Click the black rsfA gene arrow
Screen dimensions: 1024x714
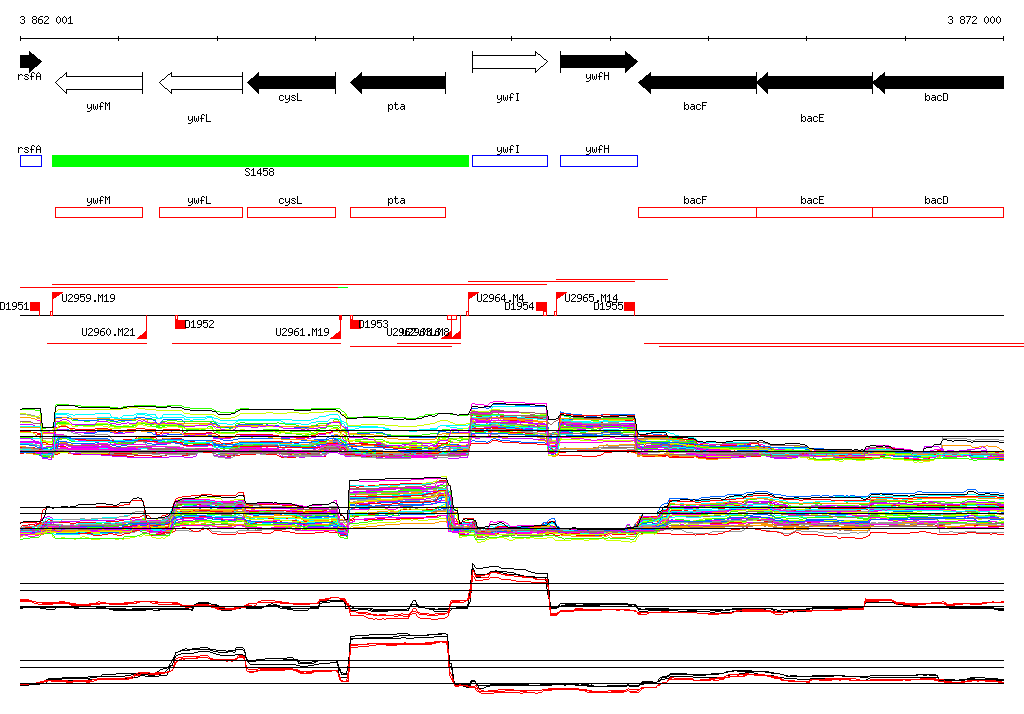[x=30, y=61]
